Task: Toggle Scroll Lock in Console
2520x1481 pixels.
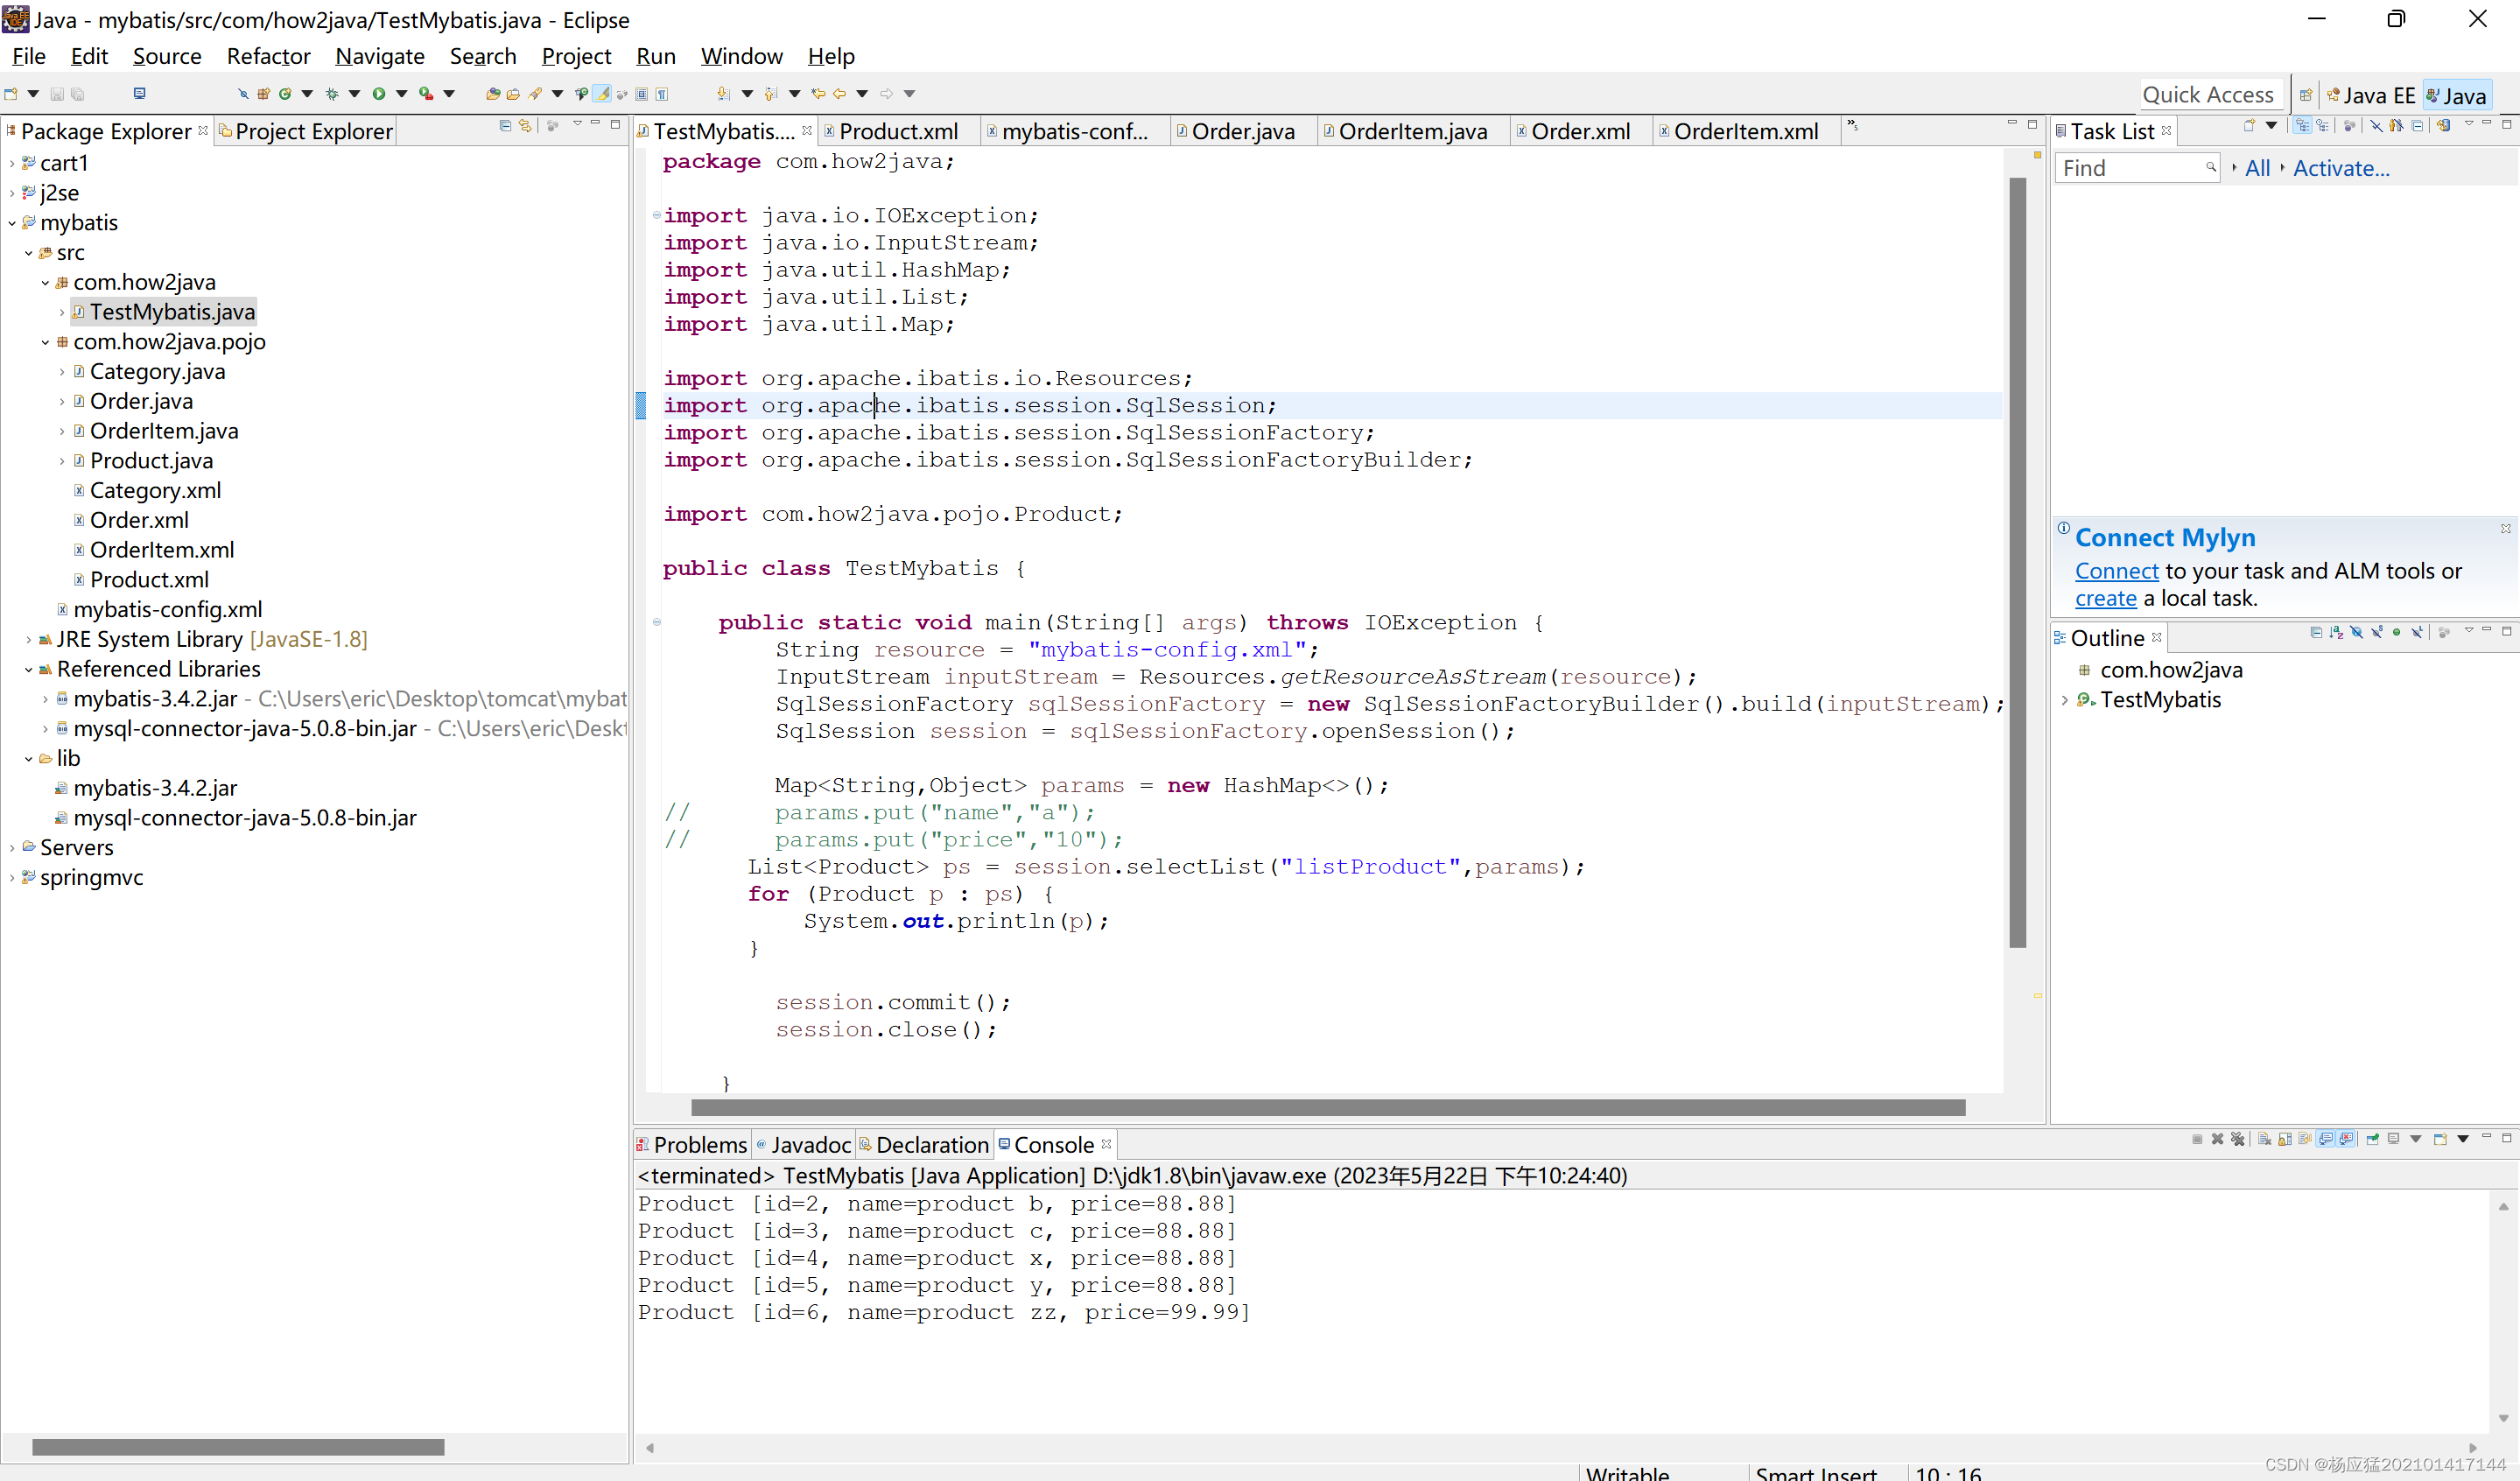Action: (2285, 1139)
